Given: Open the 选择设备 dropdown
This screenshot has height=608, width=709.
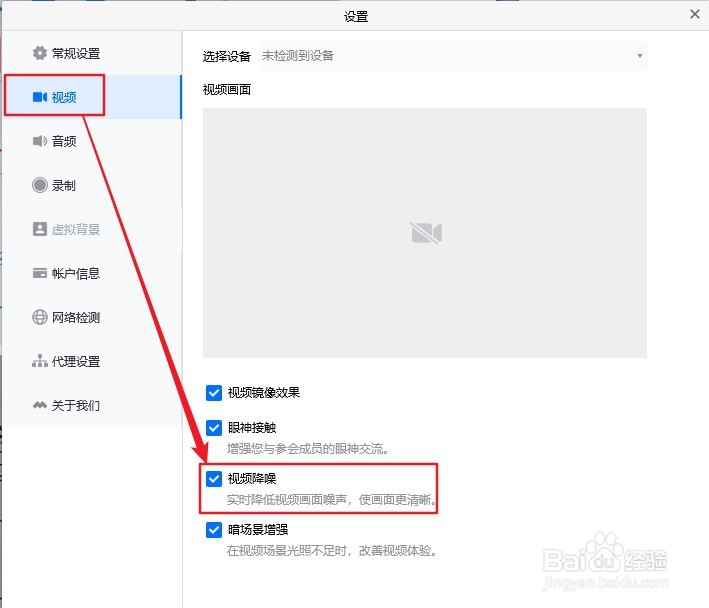Looking at the screenshot, I should tap(453, 56).
